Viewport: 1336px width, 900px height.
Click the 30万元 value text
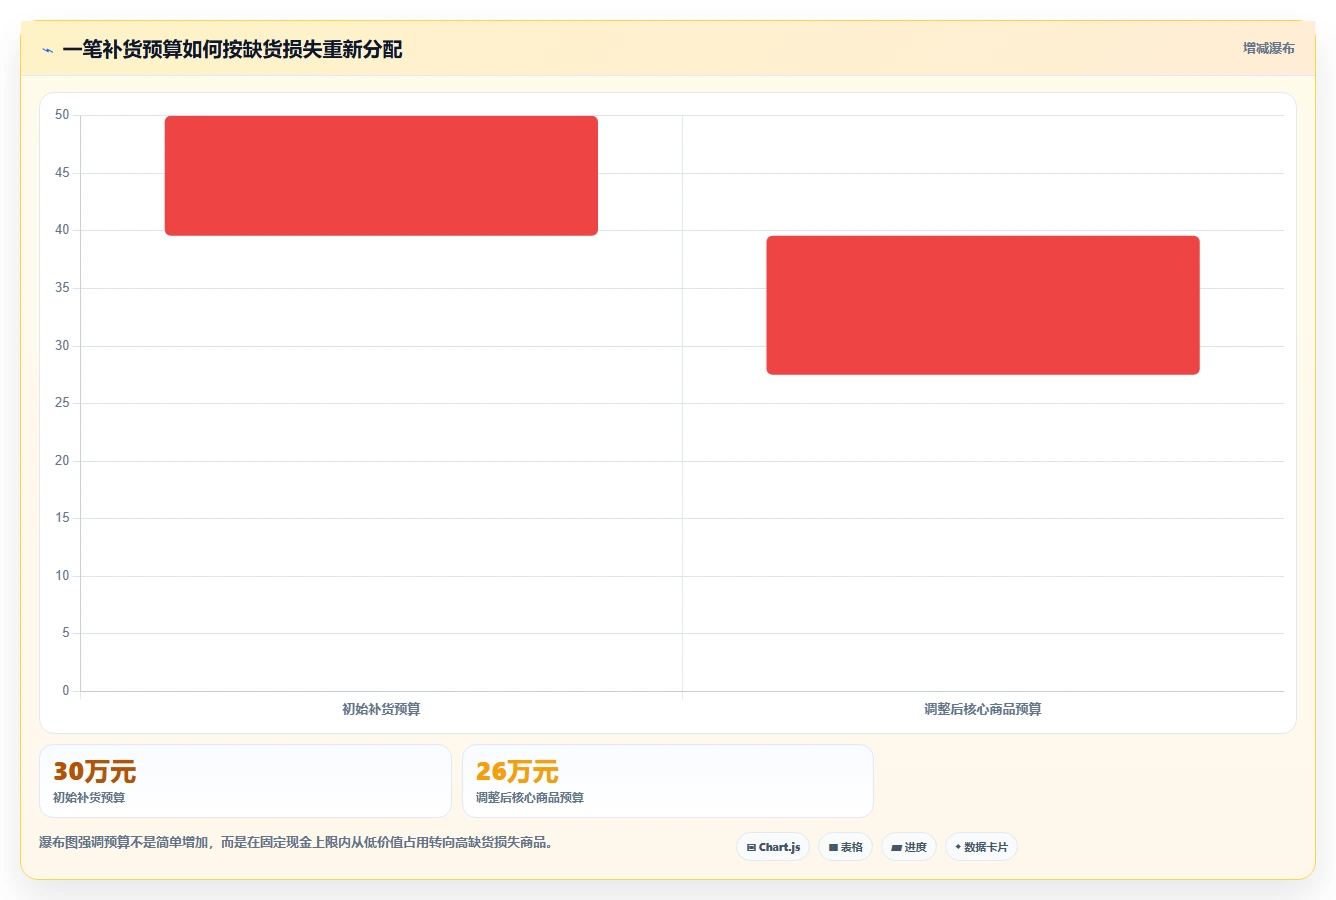(94, 772)
